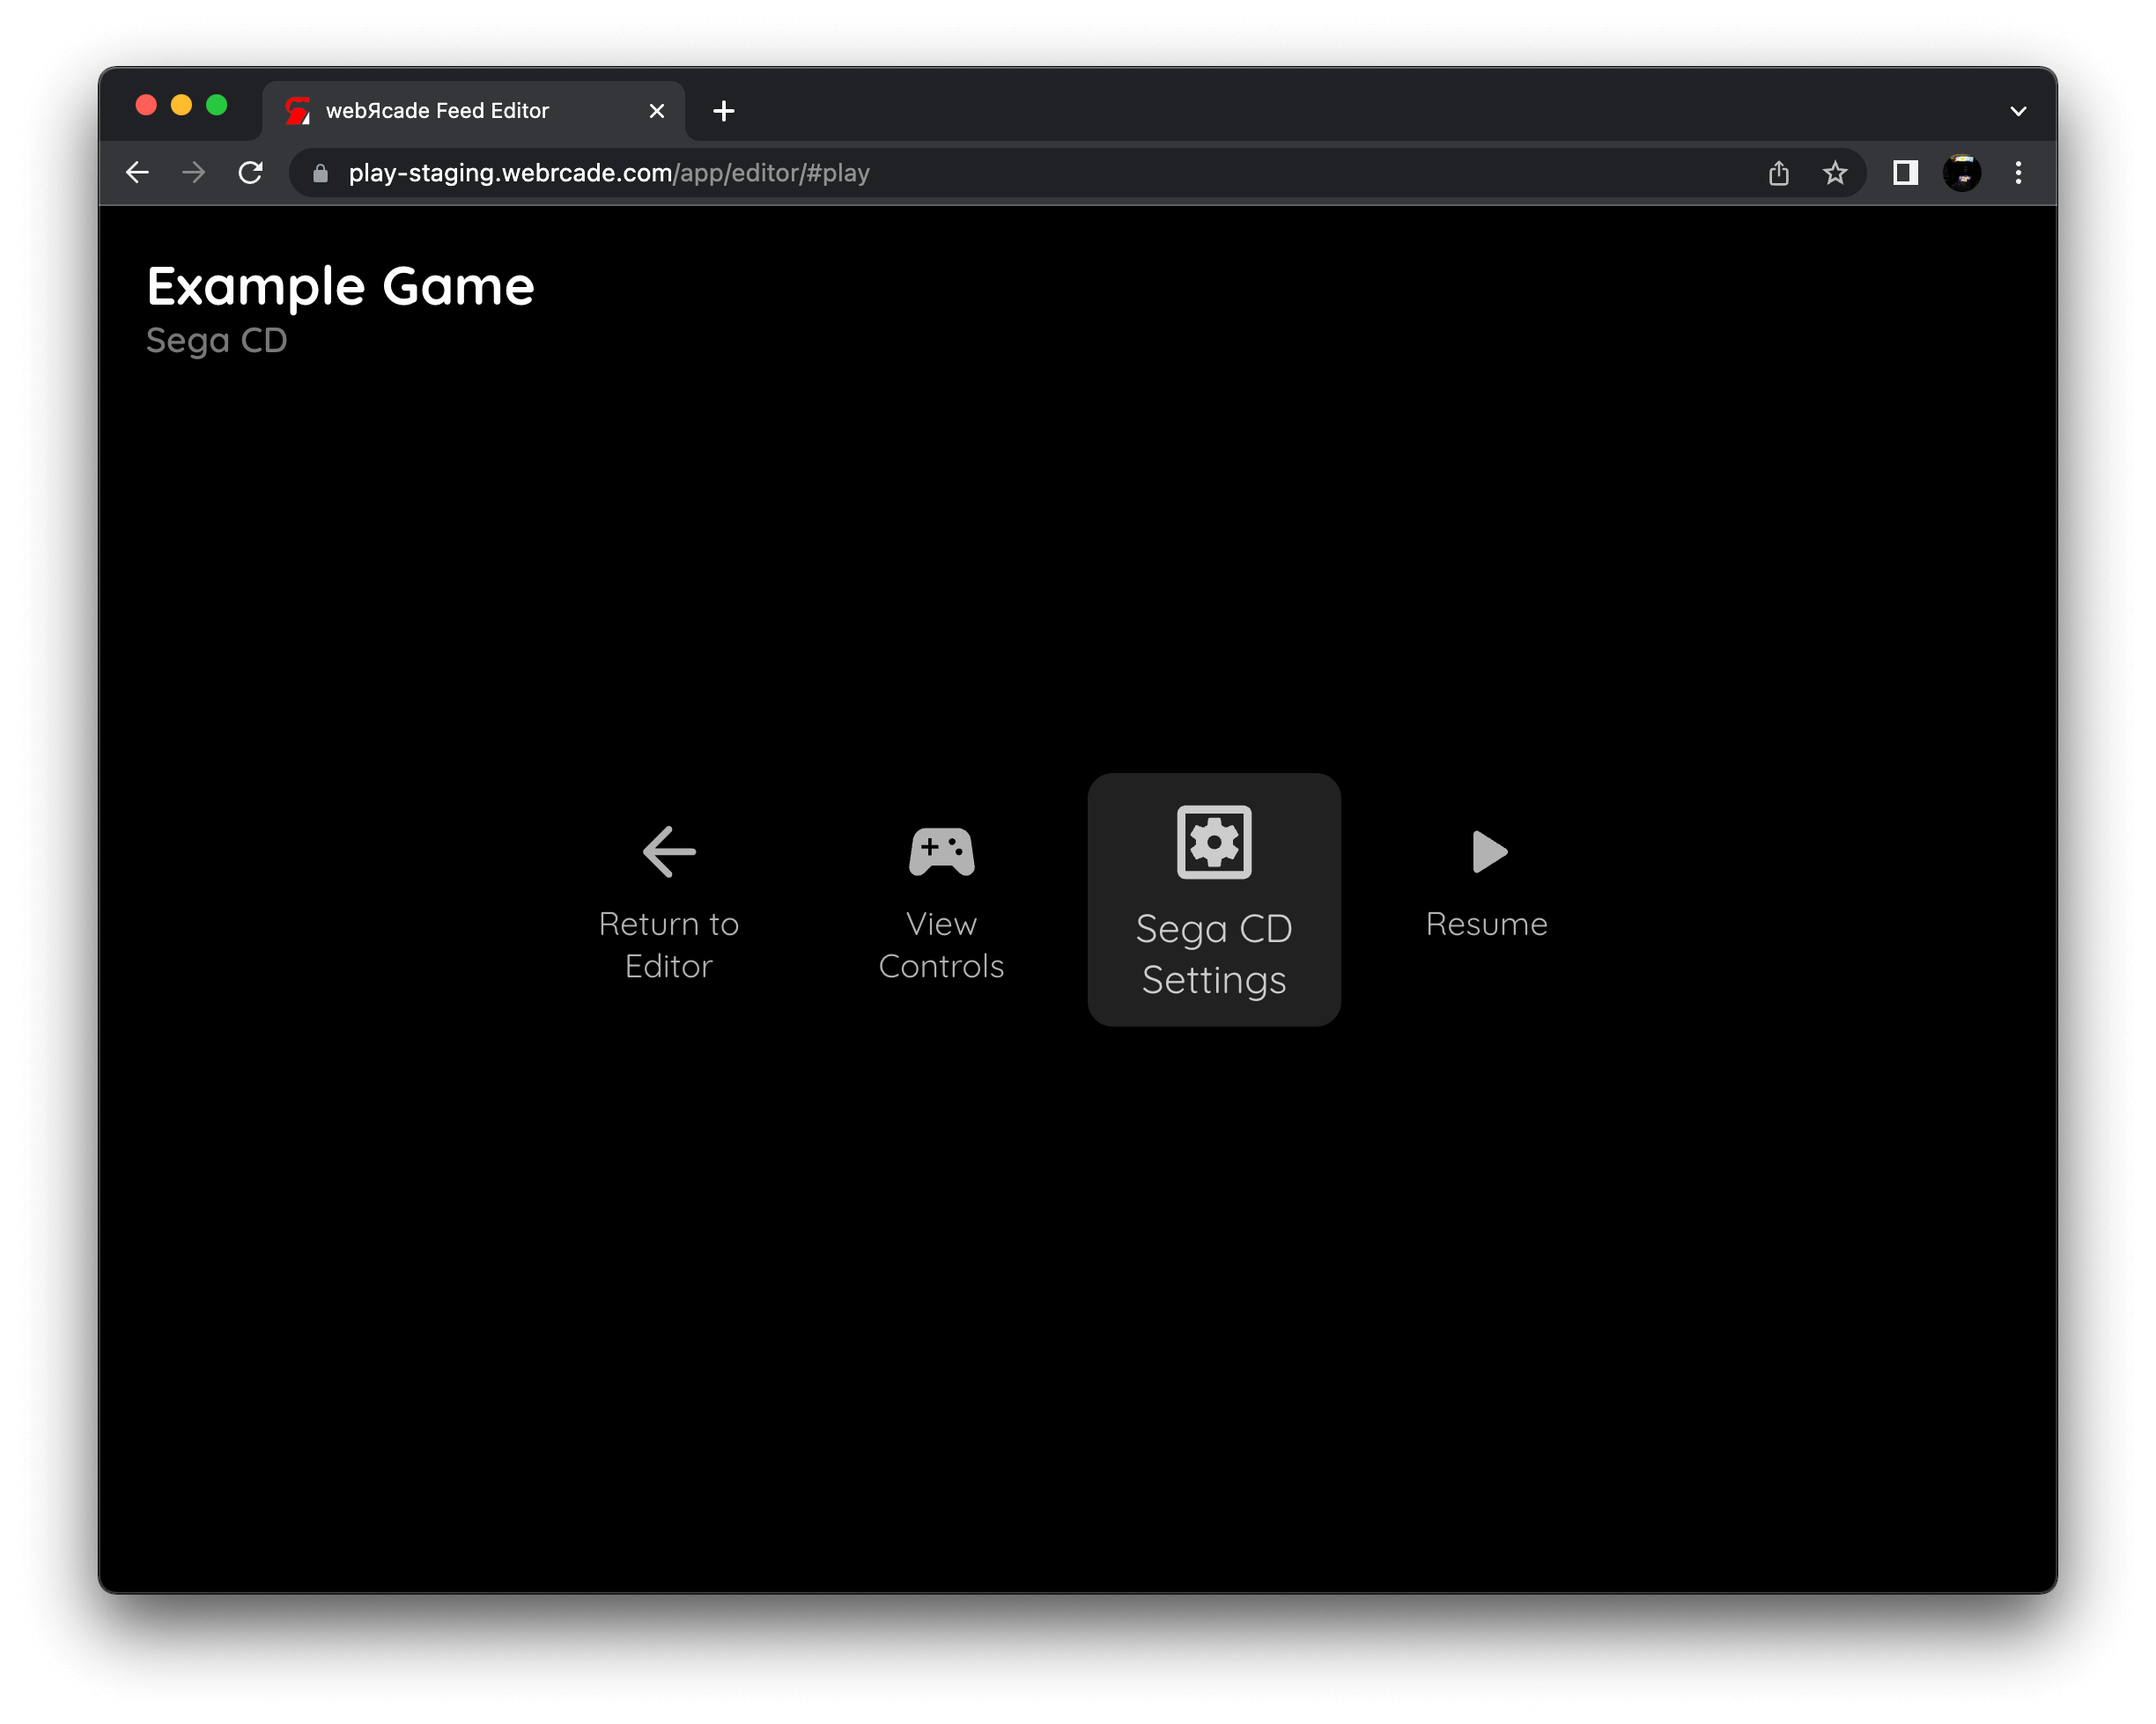Screen dimensions: 2156x1724
Task: Click the share page icon
Action: click(1778, 173)
